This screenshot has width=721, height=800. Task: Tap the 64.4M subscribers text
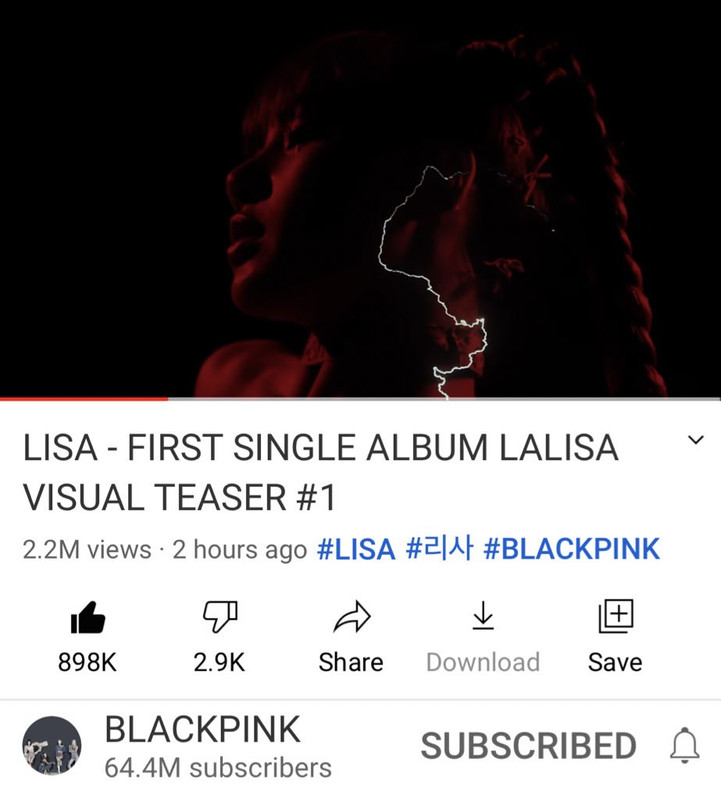[x=218, y=768]
